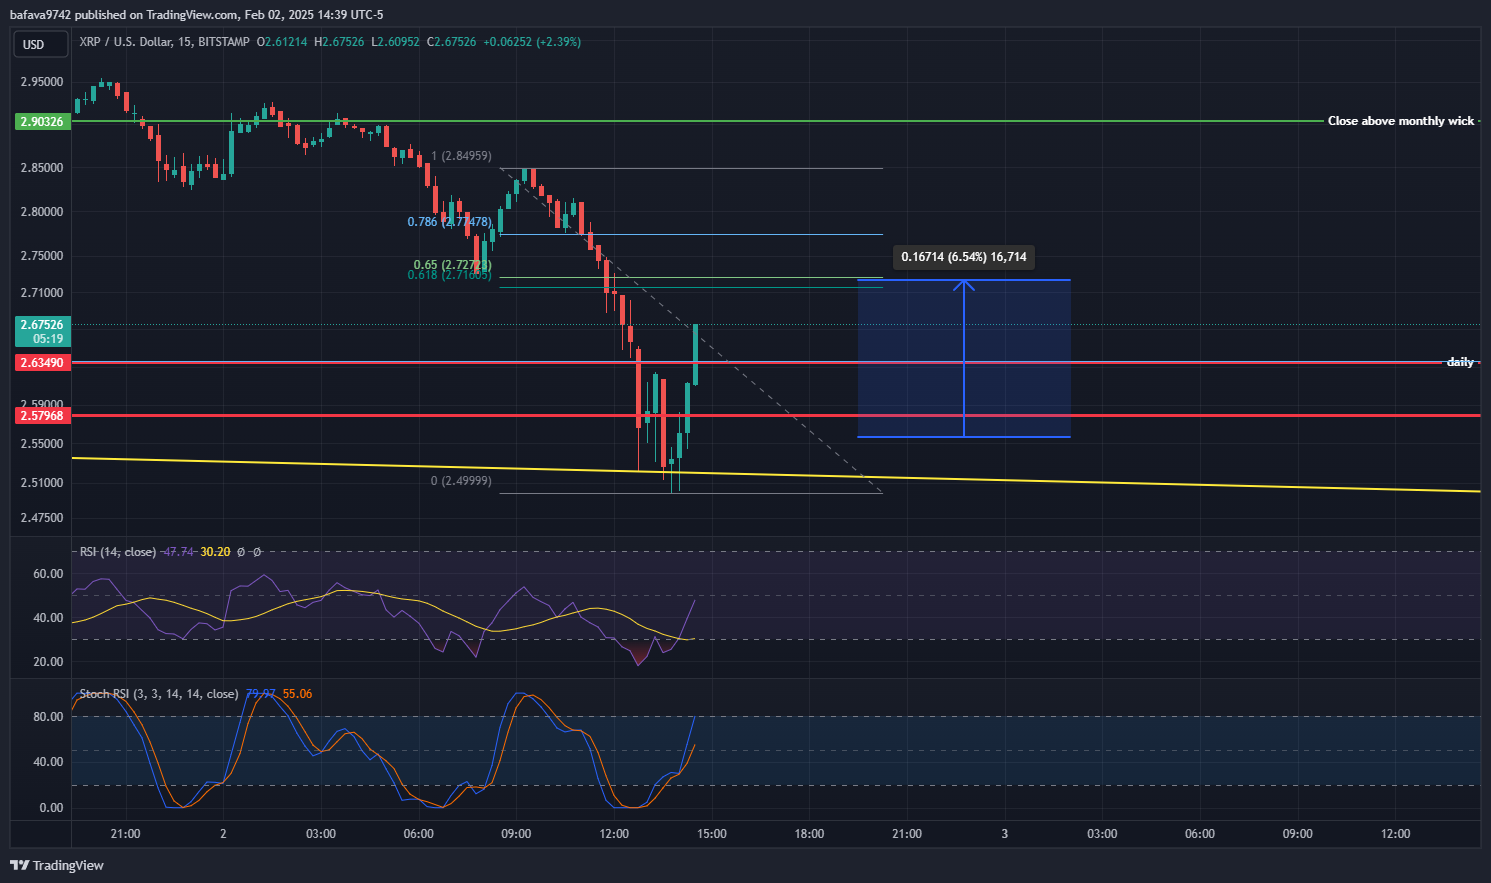Click the Stoch RSI axis 0.00 label

51,808
